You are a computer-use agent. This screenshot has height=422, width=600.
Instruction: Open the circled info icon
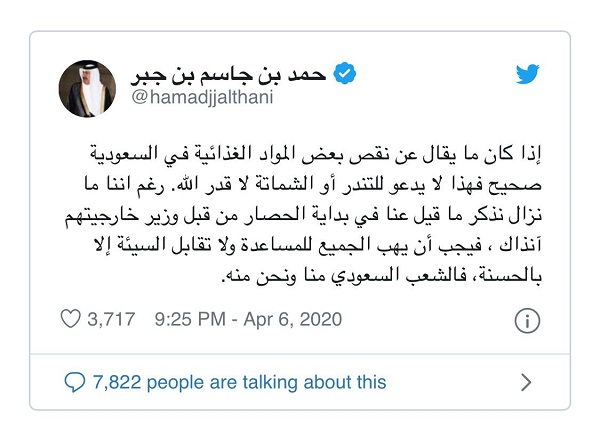point(527,321)
